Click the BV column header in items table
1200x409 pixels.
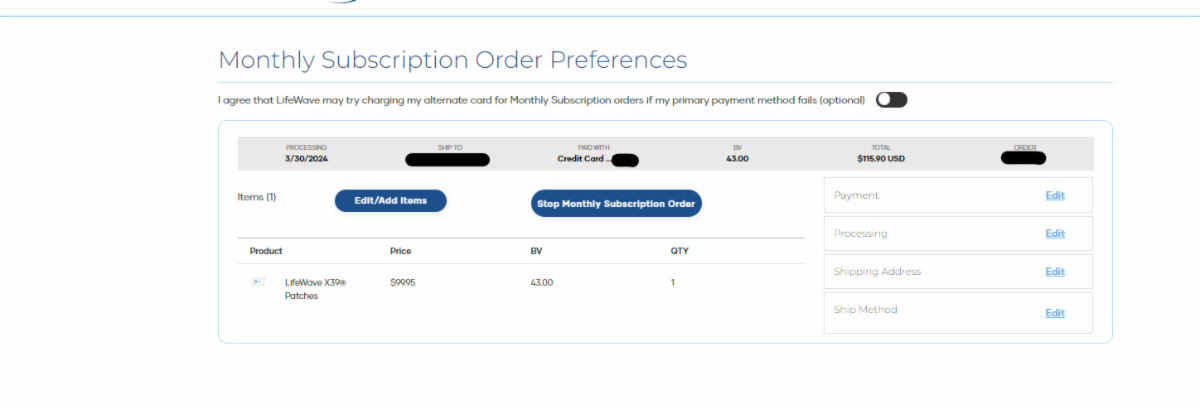(536, 251)
